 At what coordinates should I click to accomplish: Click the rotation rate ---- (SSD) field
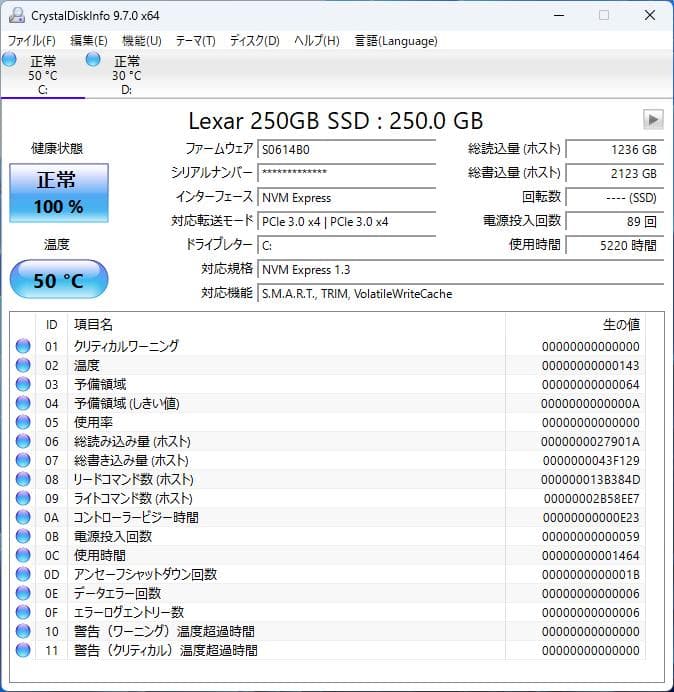(x=615, y=197)
